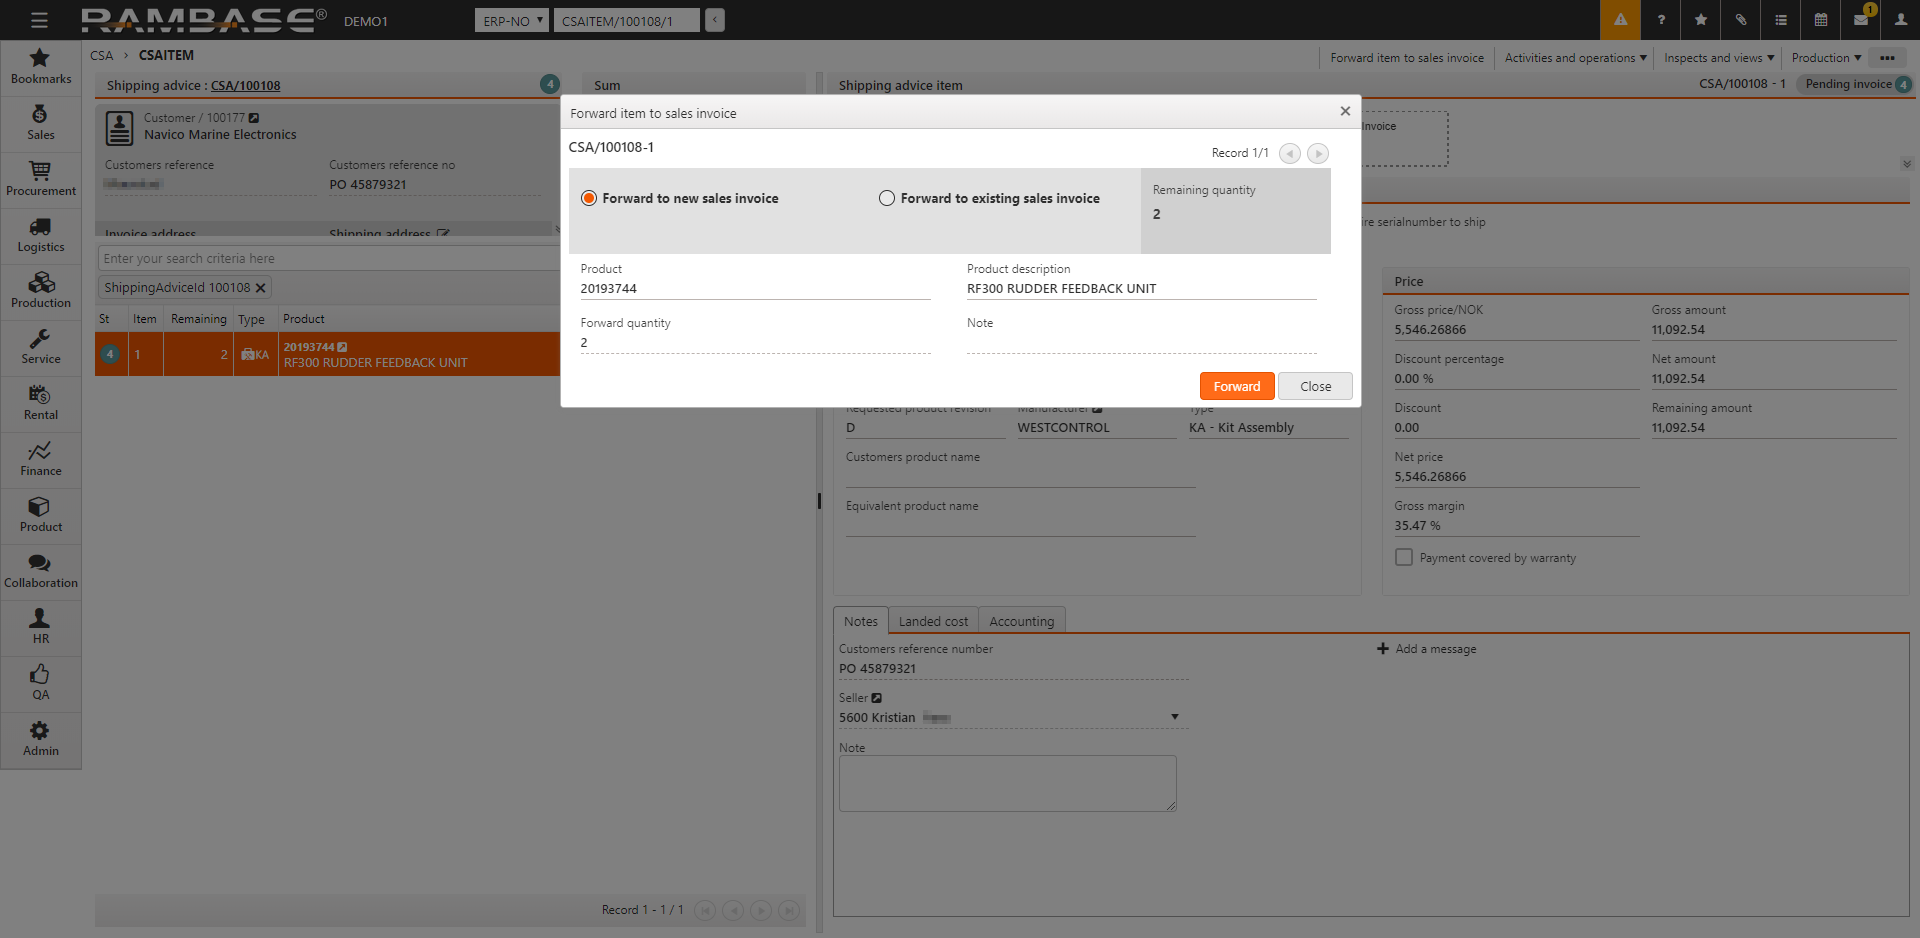Check Payment covered by warranty
1920x938 pixels.
(x=1404, y=558)
